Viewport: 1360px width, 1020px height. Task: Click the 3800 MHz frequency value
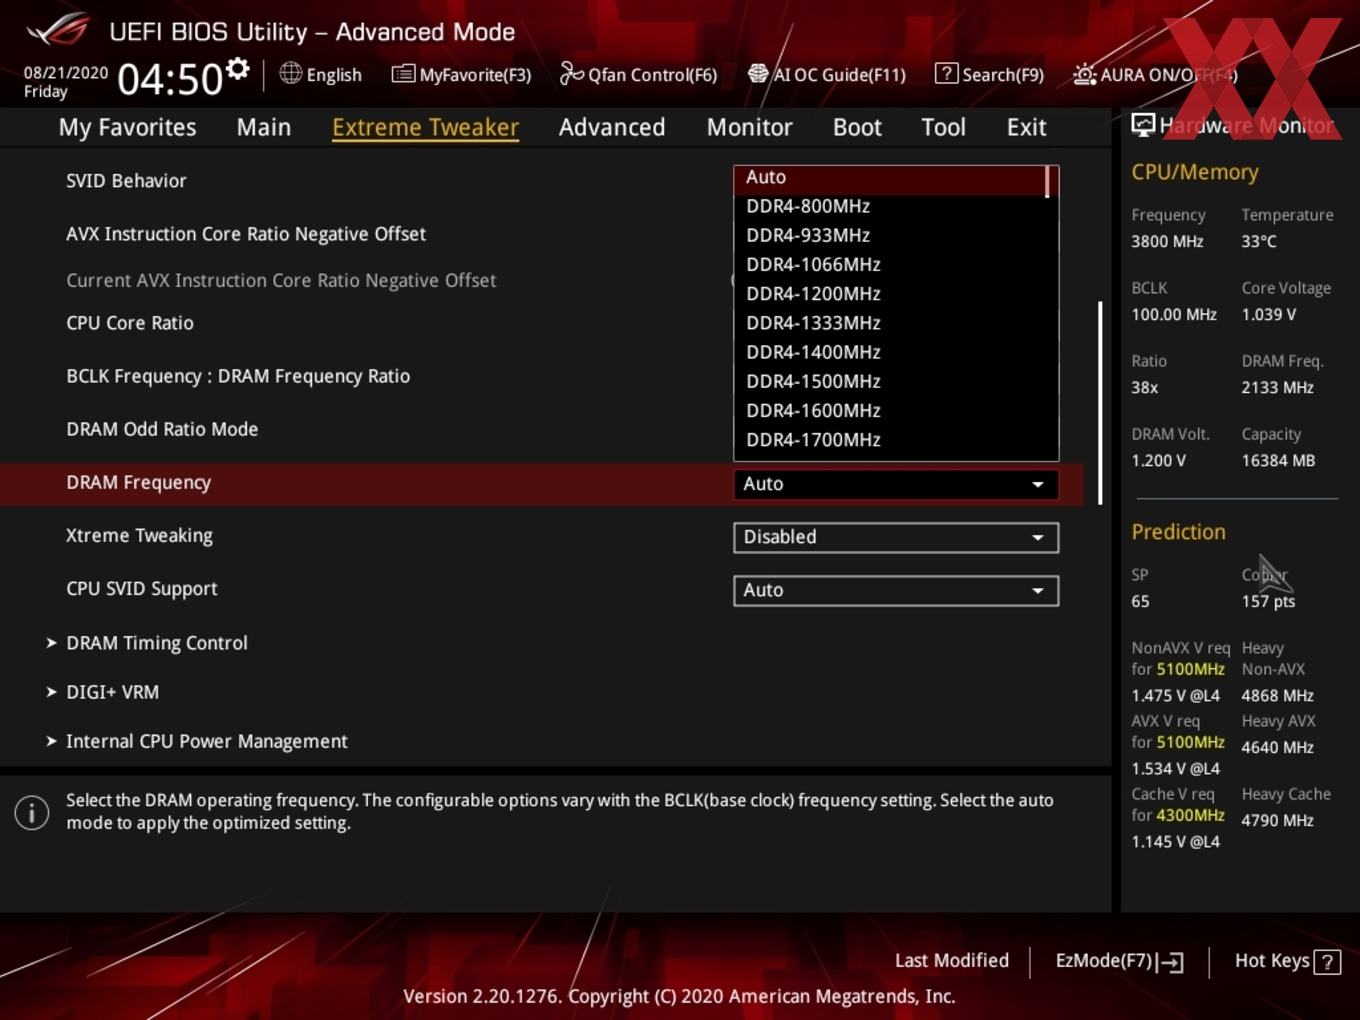point(1167,241)
